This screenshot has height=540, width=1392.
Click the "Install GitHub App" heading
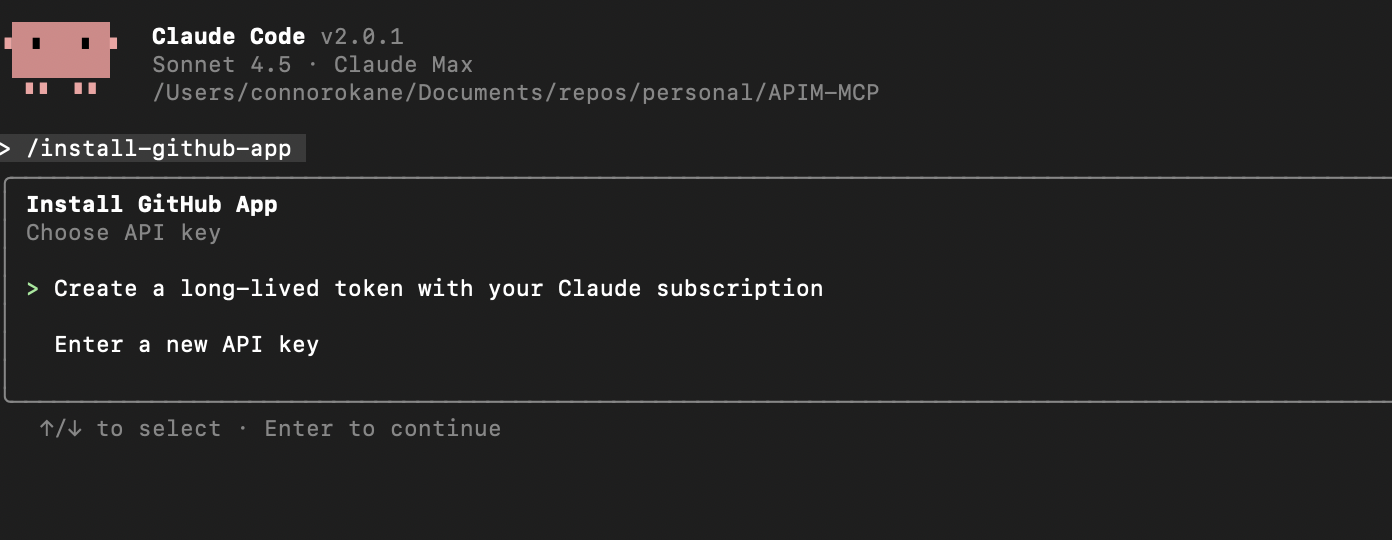[x=152, y=205]
